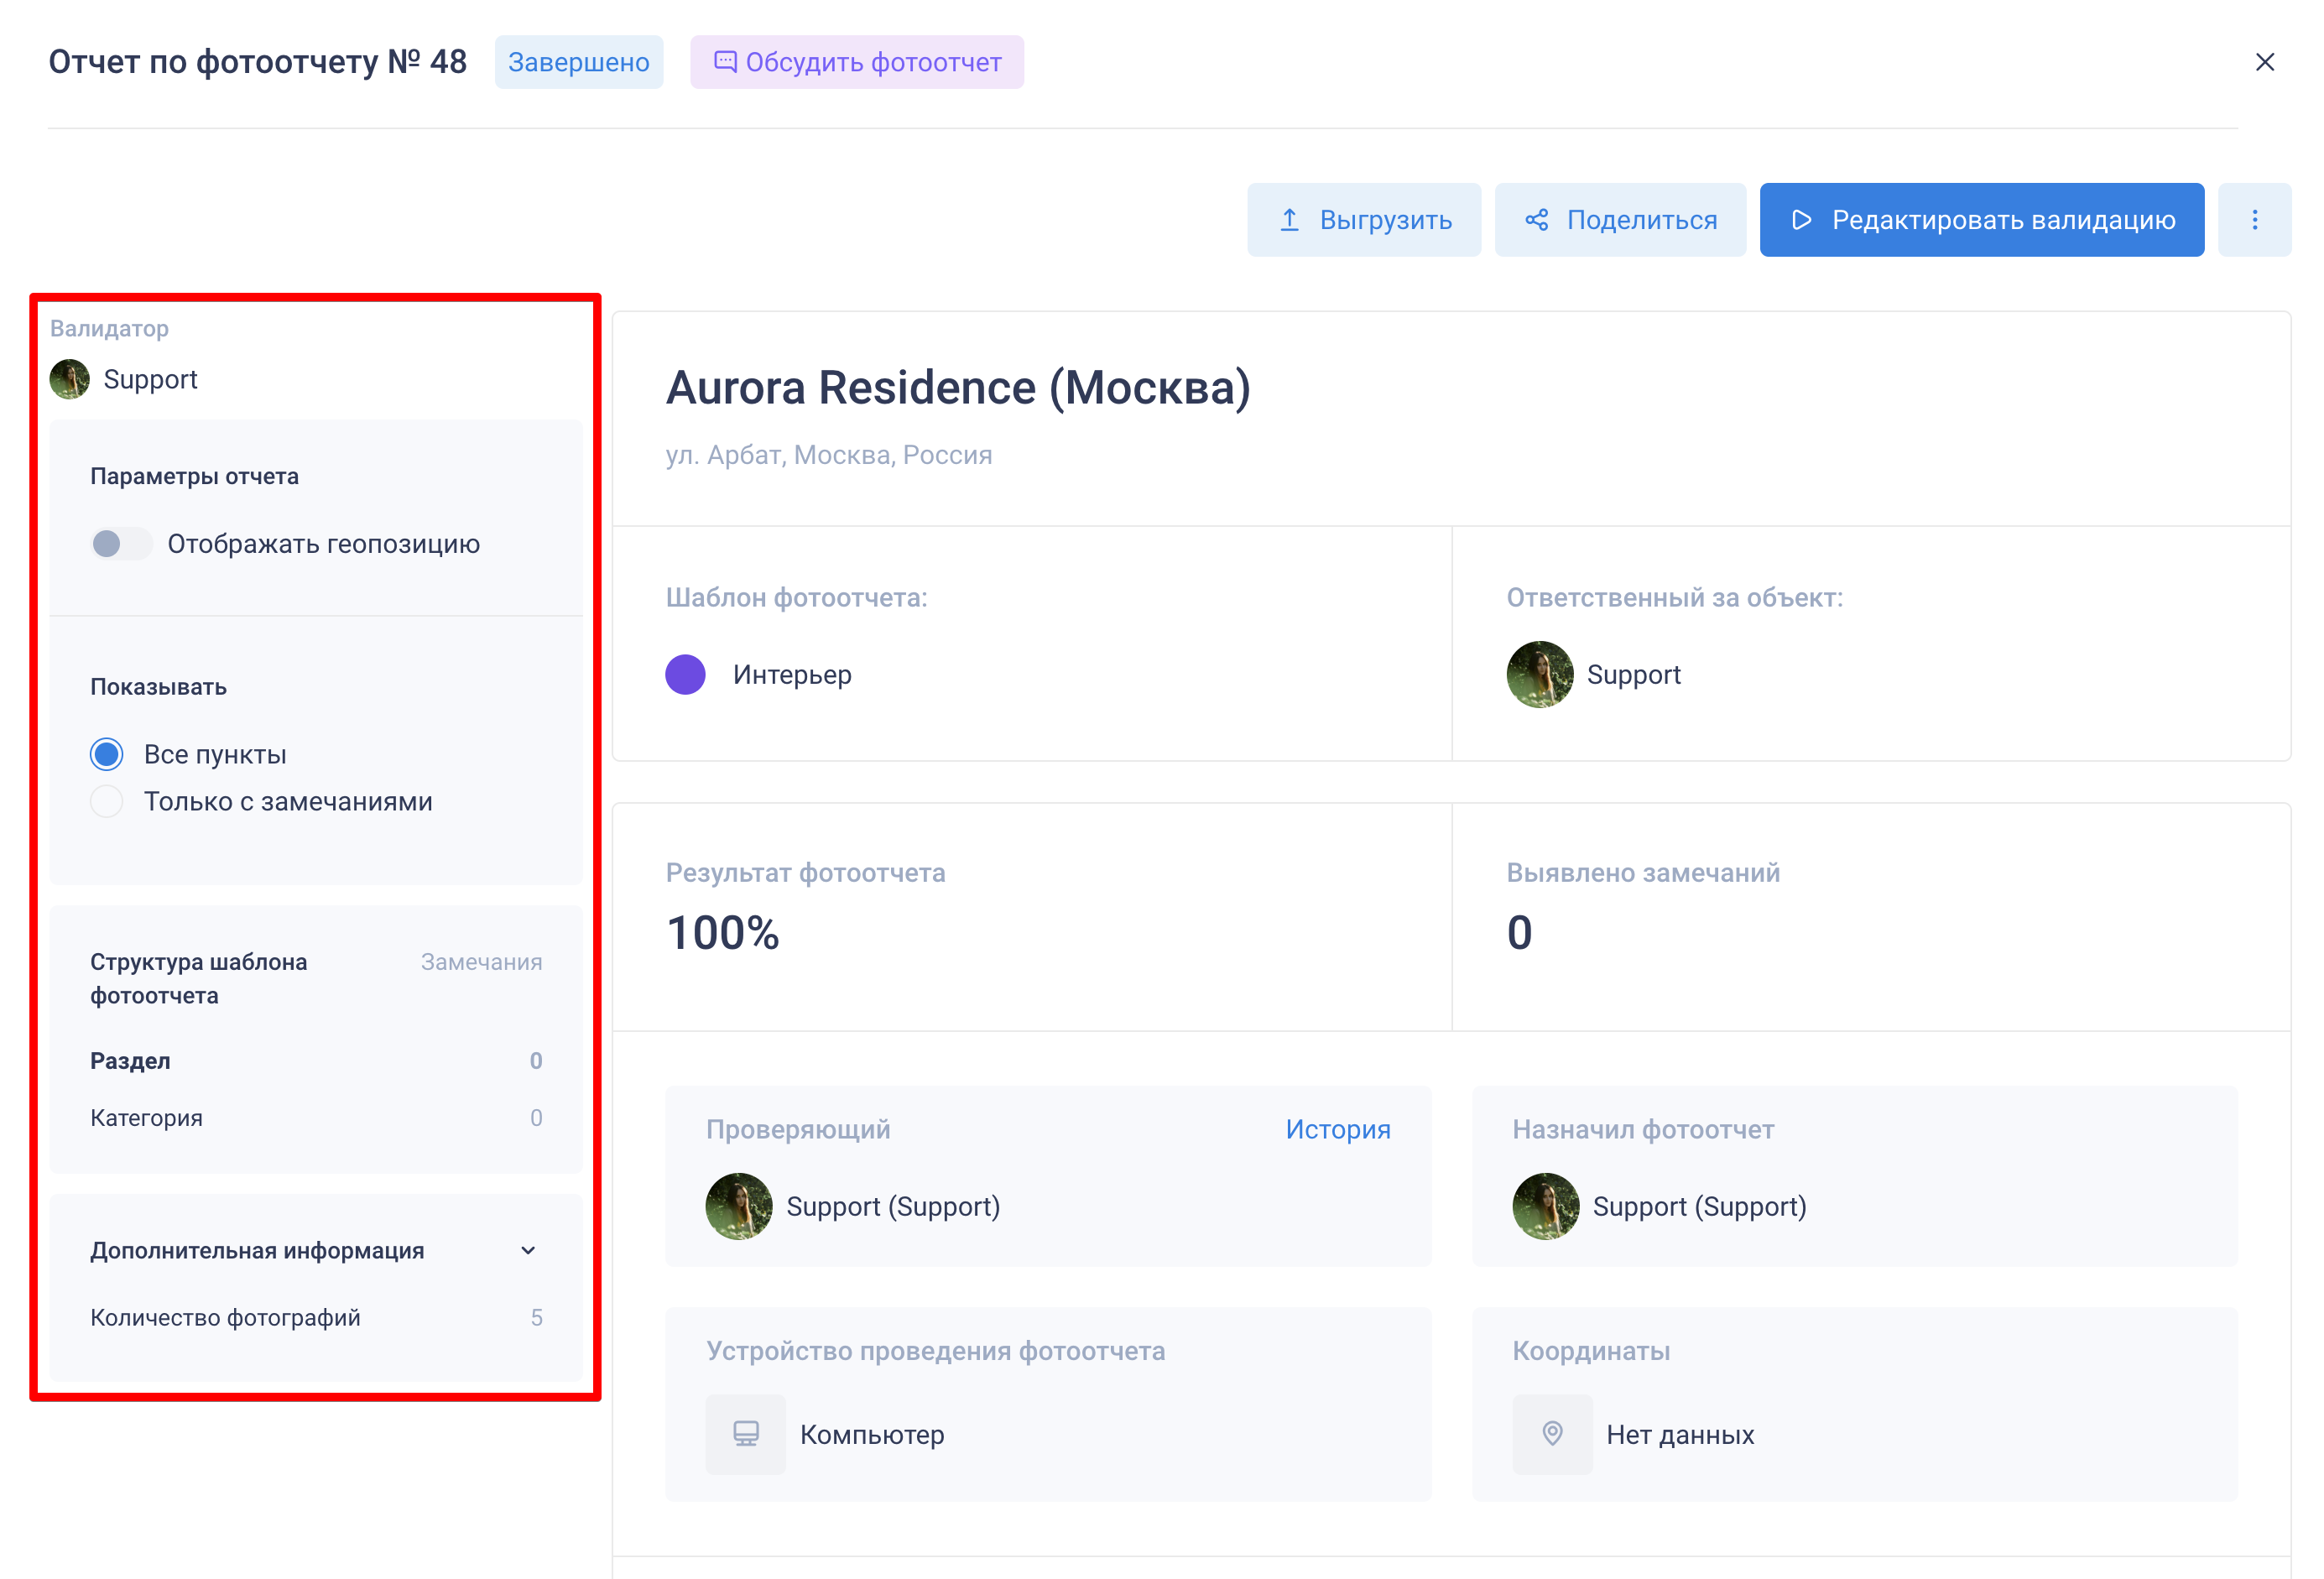2324x1579 pixels.
Task: Click the Проверяющий Support avatar
Action: click(739, 1206)
